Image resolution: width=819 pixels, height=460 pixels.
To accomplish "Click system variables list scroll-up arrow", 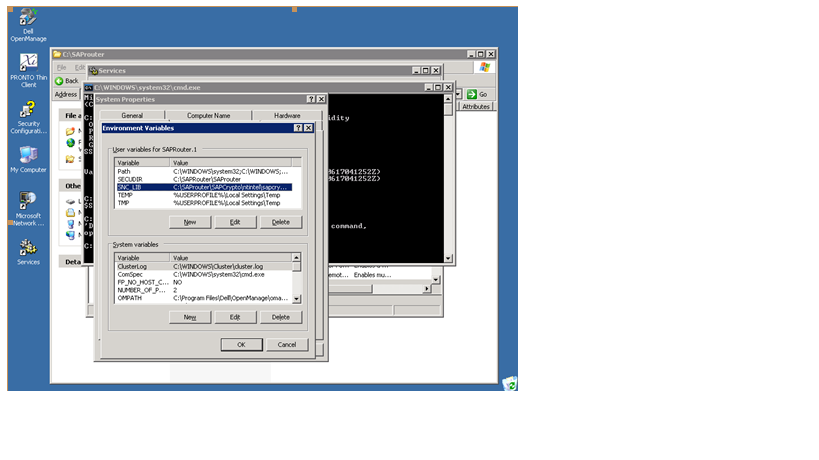I will (x=296, y=257).
